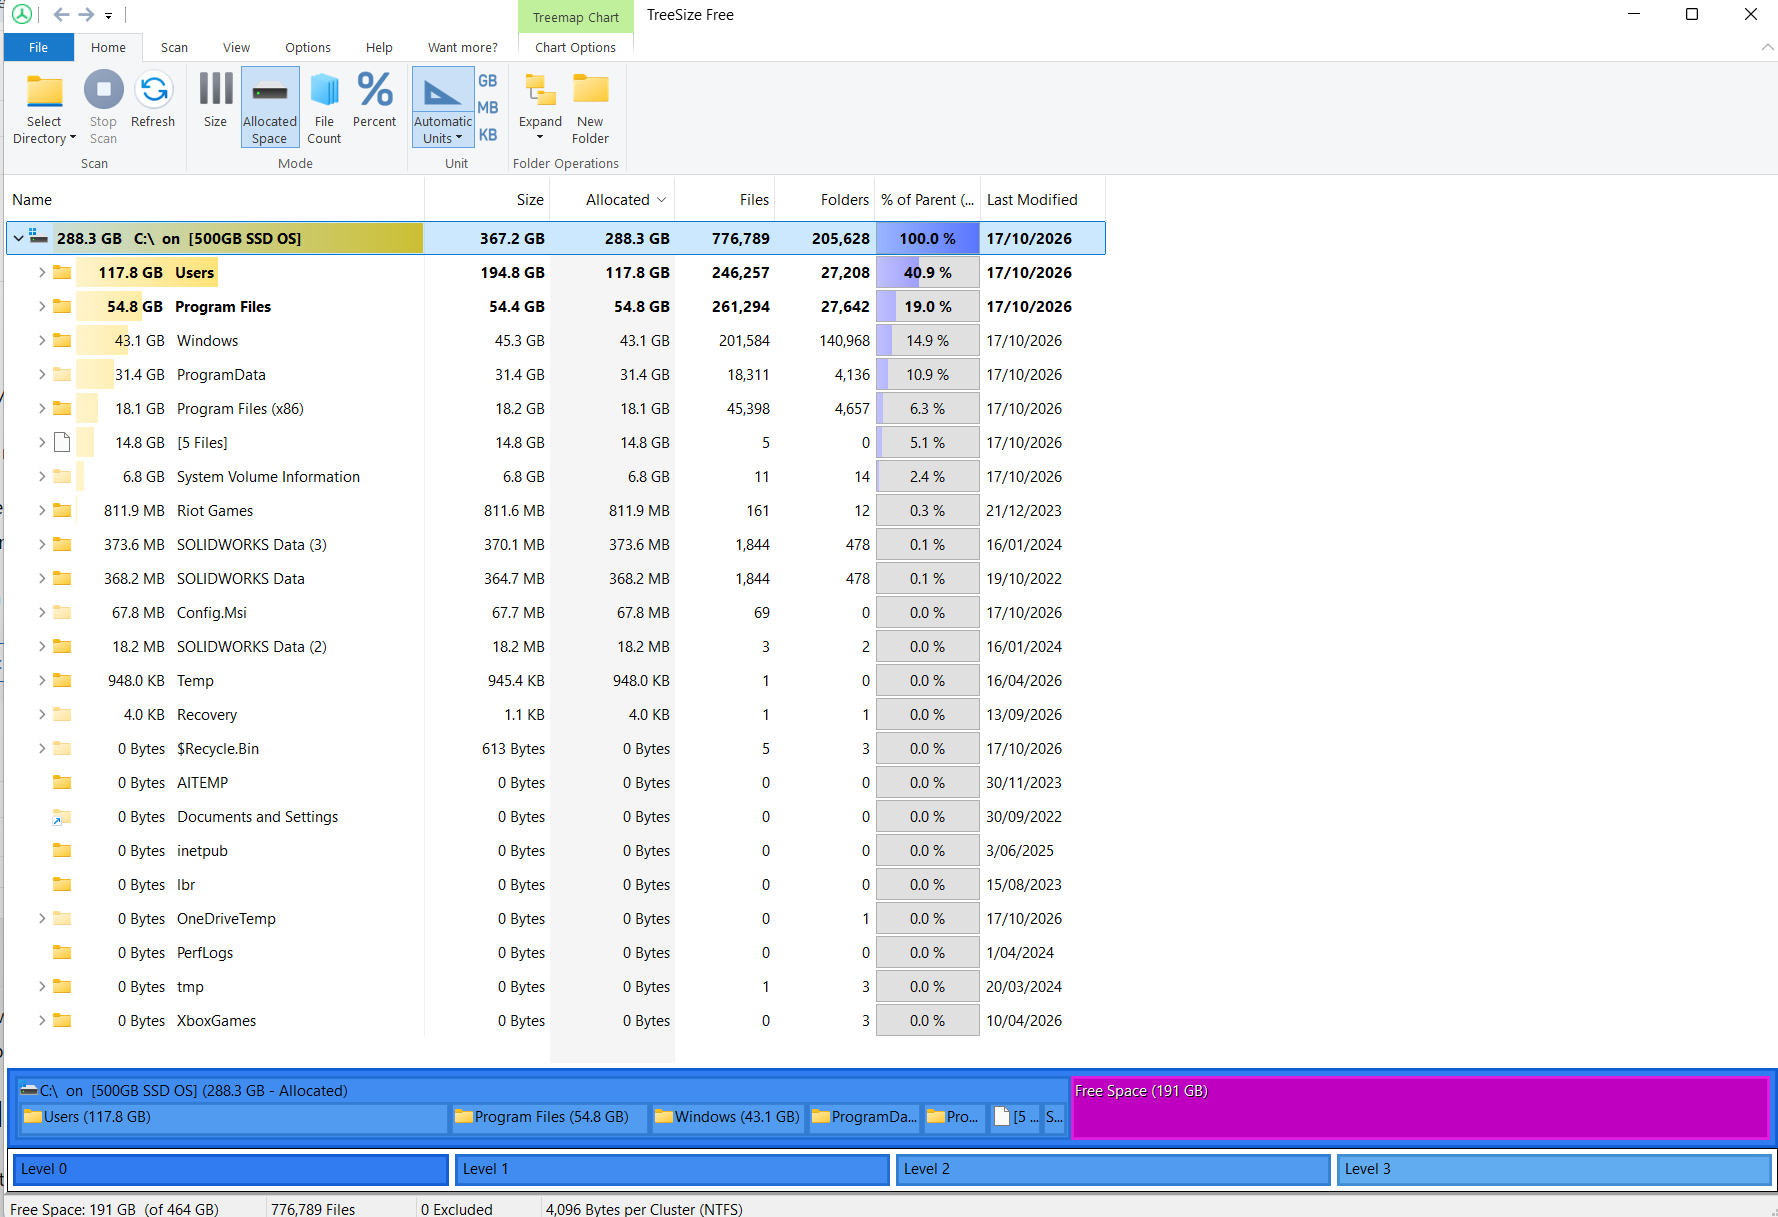
Task: Select the Config.Msi row
Action: (x=555, y=613)
